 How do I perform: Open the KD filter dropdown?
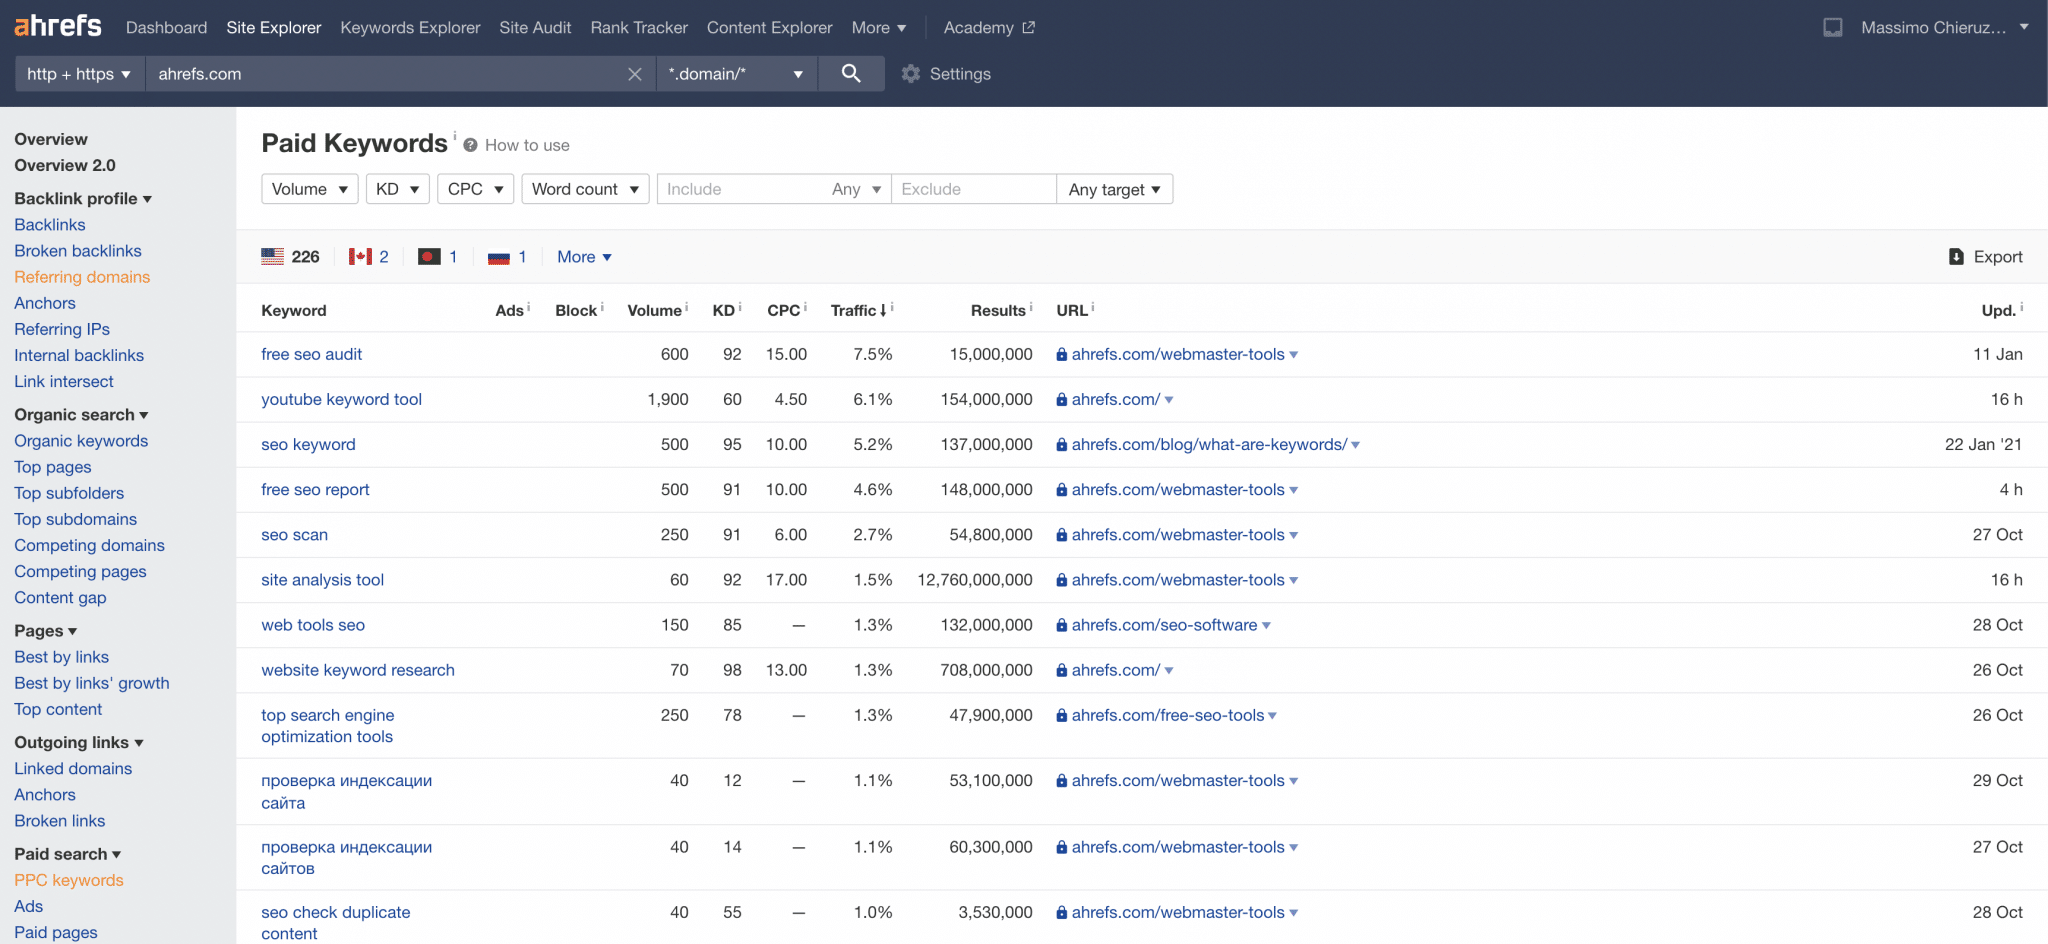[398, 189]
